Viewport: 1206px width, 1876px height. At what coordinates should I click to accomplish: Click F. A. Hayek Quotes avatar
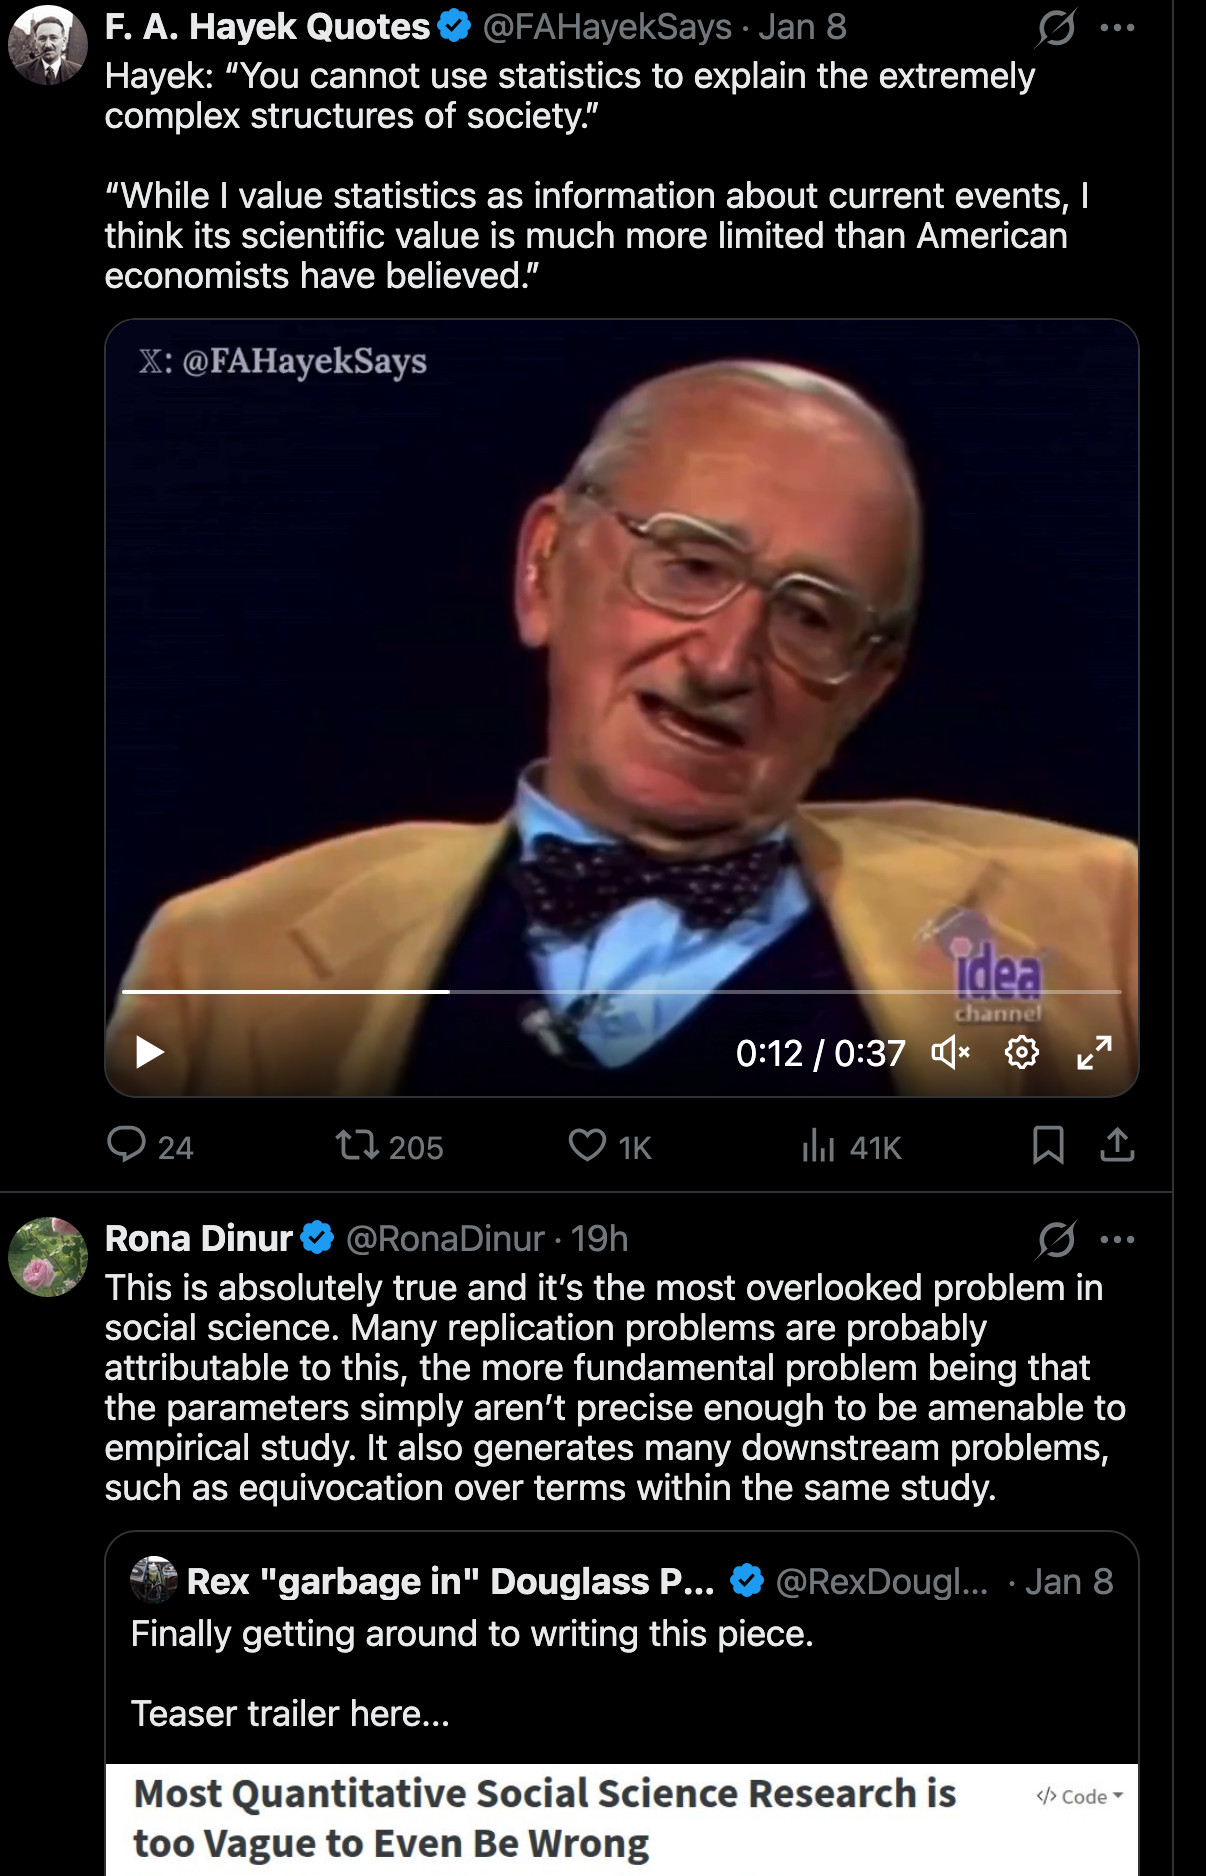48,45
